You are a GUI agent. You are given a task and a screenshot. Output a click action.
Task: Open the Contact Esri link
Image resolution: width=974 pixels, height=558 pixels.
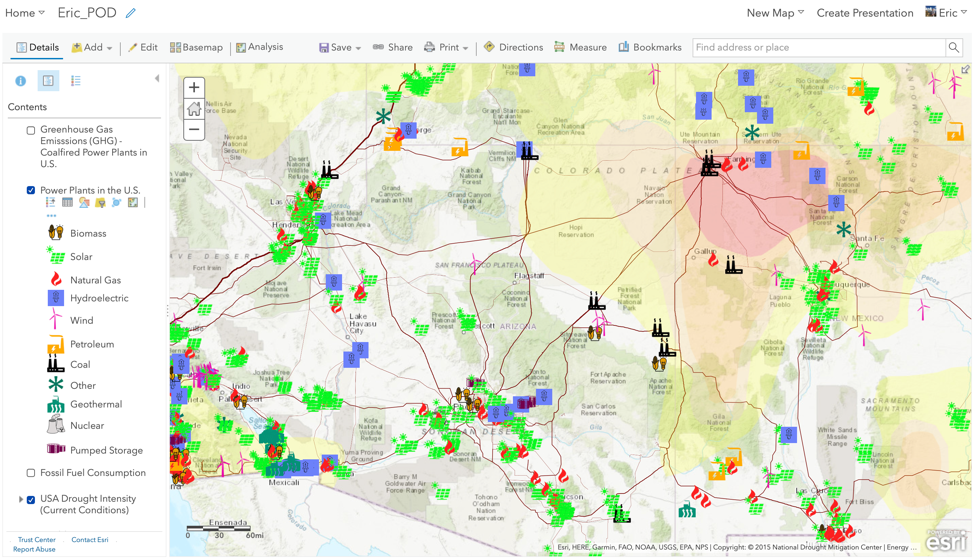point(89,539)
